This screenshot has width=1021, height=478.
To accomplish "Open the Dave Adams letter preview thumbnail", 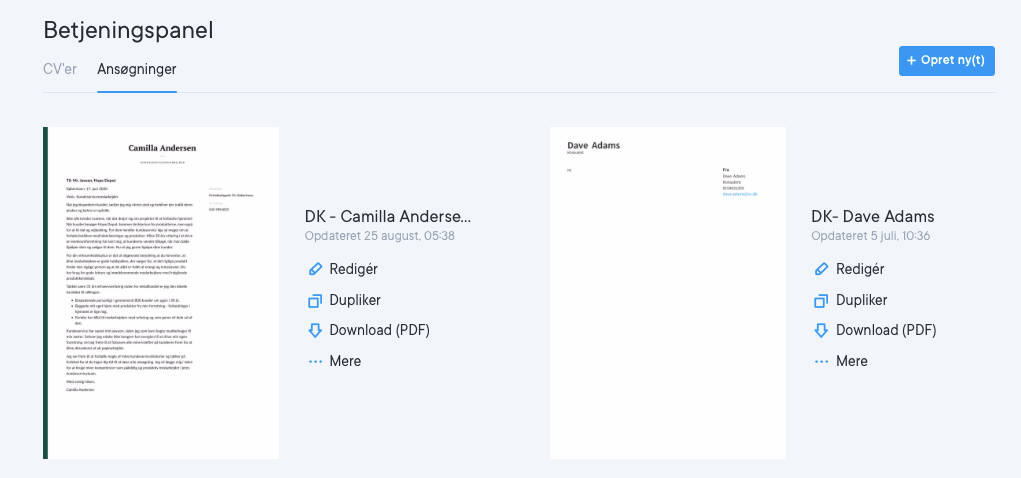I will [x=667, y=293].
